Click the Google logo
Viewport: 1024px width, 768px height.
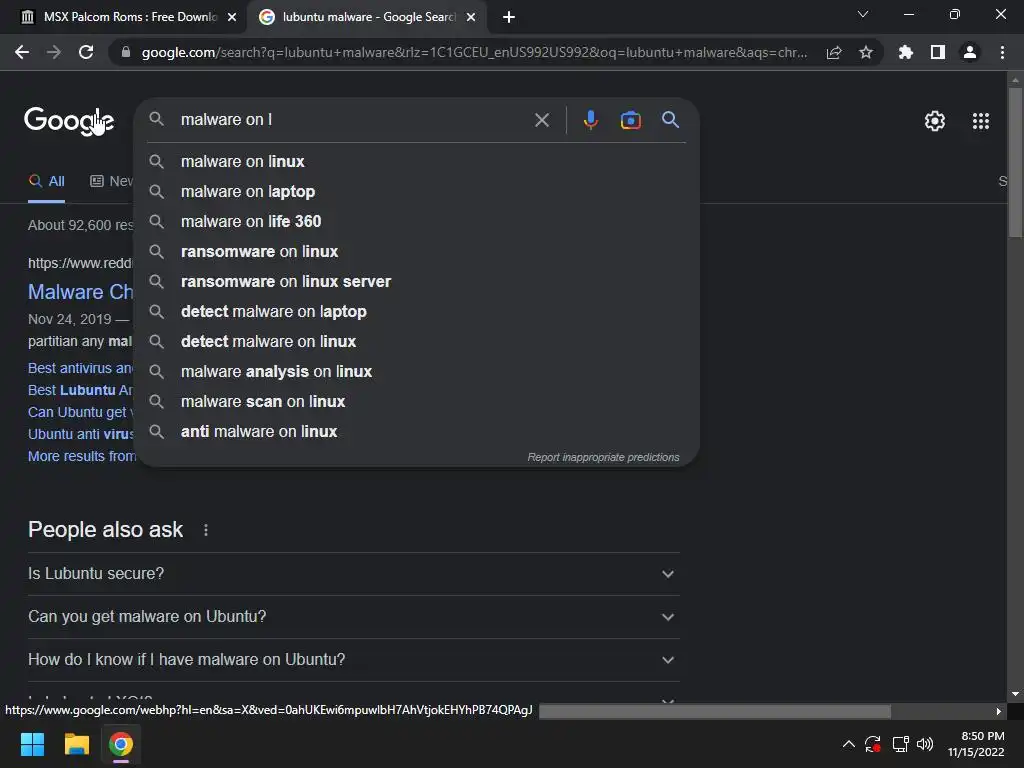coord(69,121)
